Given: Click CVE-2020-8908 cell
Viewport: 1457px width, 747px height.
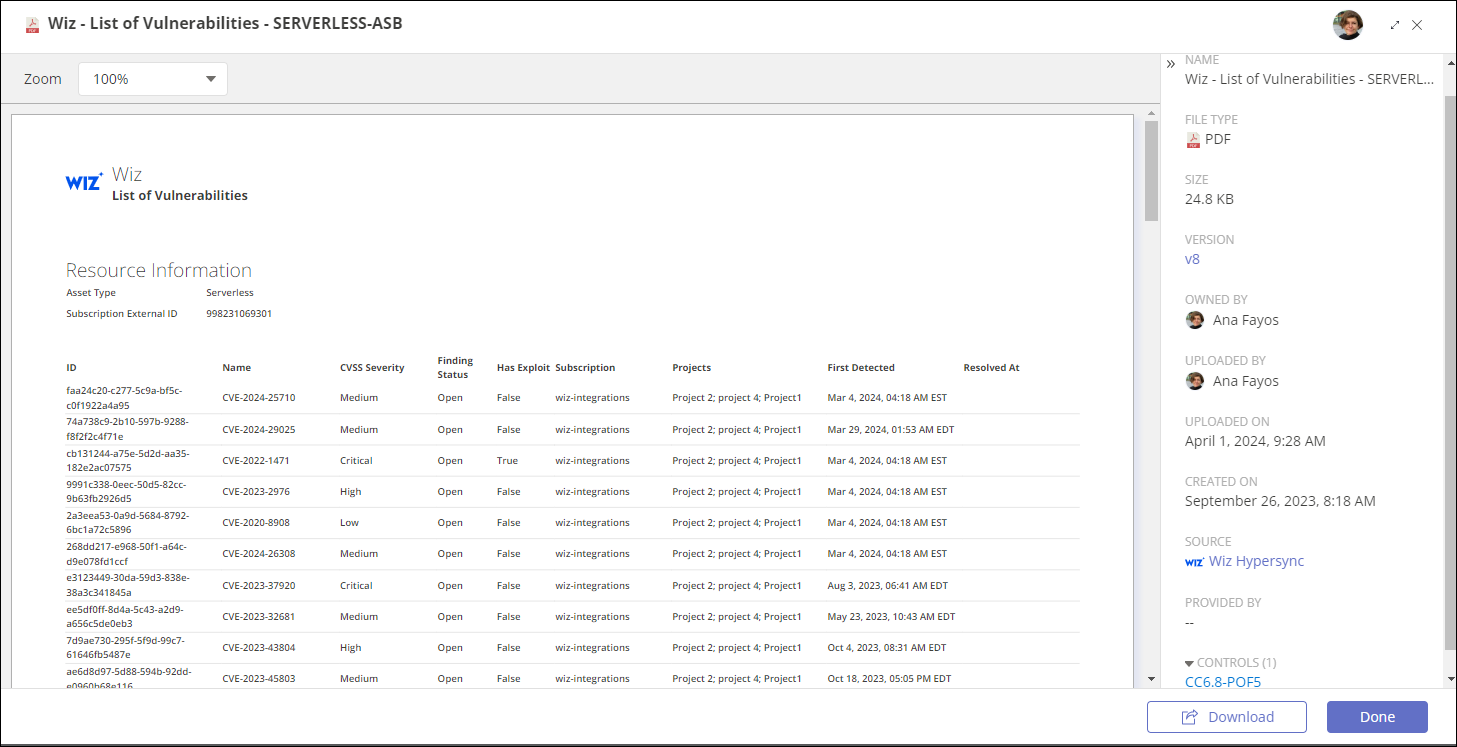Looking at the screenshot, I should pyautogui.click(x=255, y=523).
